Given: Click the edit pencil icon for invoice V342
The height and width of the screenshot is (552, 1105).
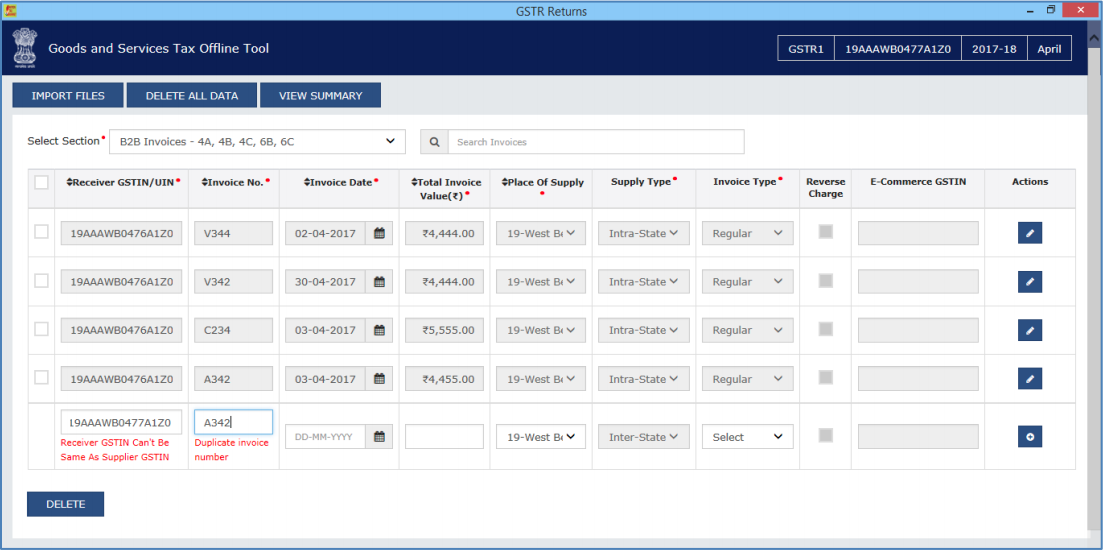Looking at the screenshot, I should [x=1030, y=281].
